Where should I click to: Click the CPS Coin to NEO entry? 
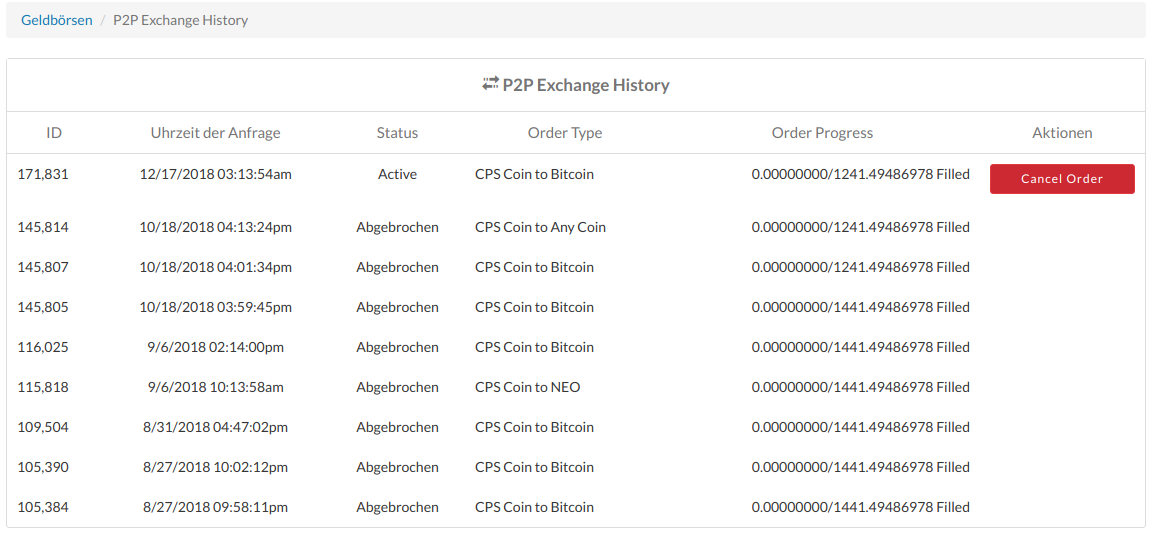[x=527, y=387]
